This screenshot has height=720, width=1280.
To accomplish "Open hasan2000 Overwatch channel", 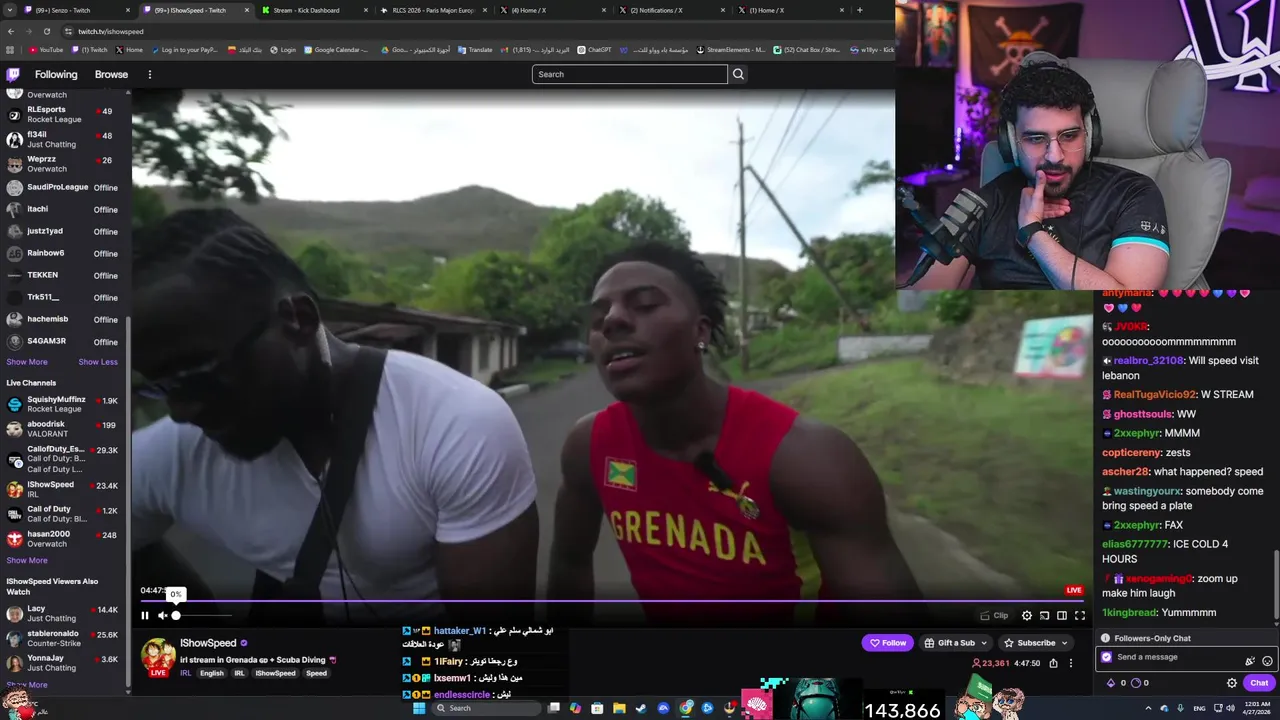I will 62,539.
